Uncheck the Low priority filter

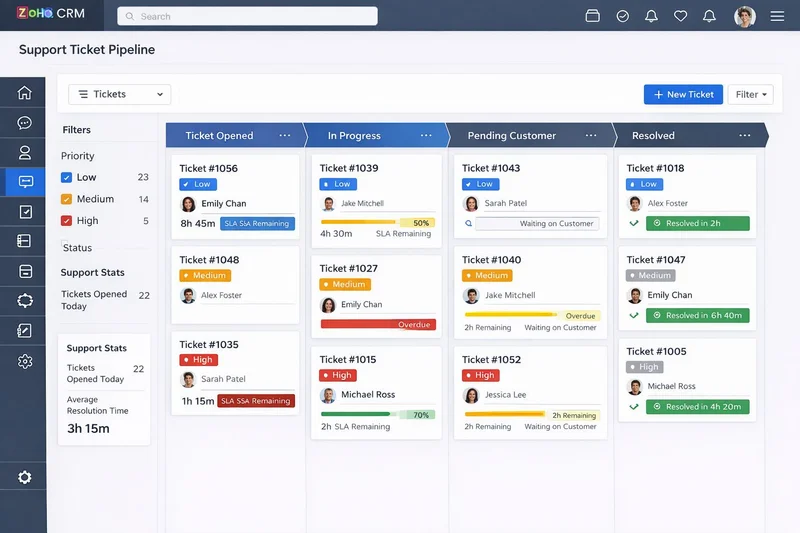click(x=66, y=177)
